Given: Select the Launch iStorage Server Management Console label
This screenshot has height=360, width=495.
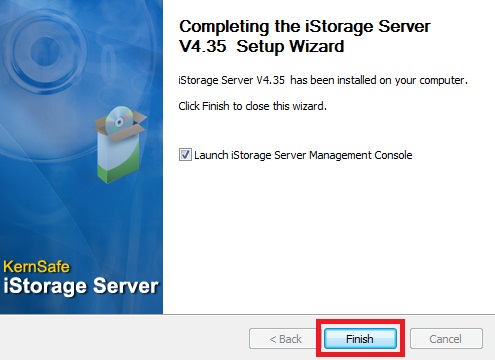Looking at the screenshot, I should tap(303, 155).
